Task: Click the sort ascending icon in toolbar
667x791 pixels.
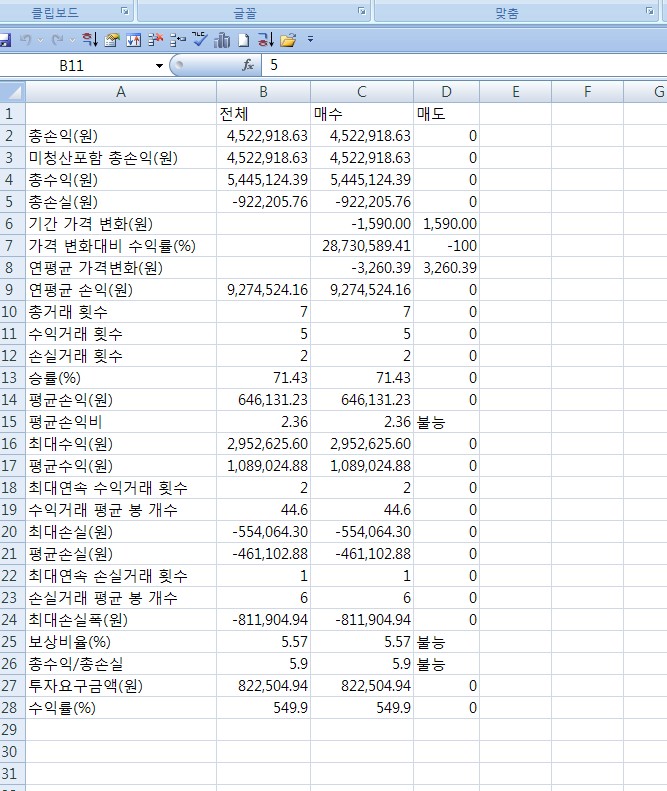Action: pos(89,40)
